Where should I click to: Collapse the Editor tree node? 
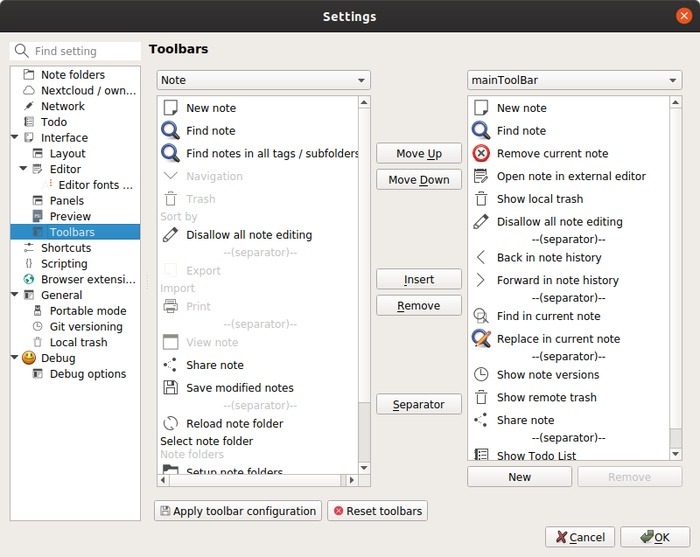pos(23,168)
